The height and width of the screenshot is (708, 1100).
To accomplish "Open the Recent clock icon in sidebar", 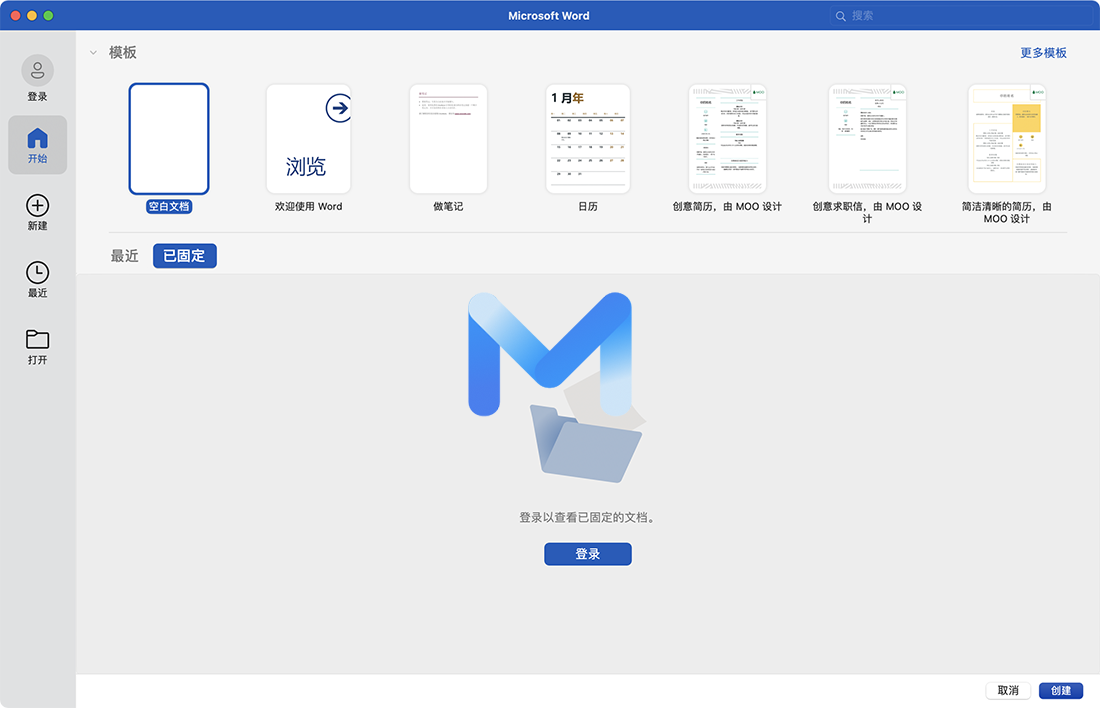I will pyautogui.click(x=37, y=273).
